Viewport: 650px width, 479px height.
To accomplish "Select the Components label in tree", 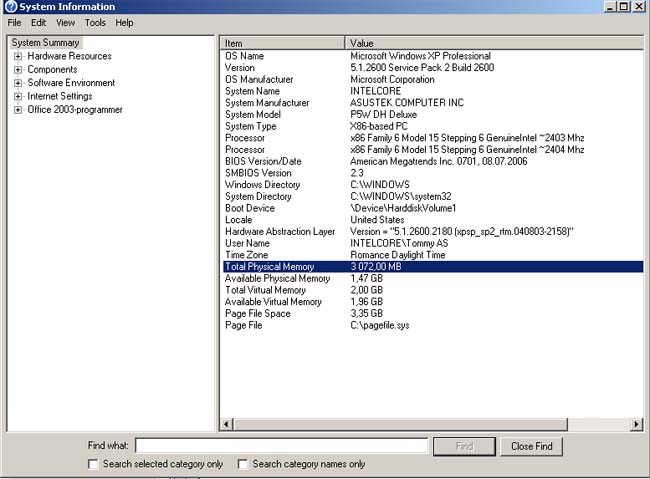I will tap(52, 69).
